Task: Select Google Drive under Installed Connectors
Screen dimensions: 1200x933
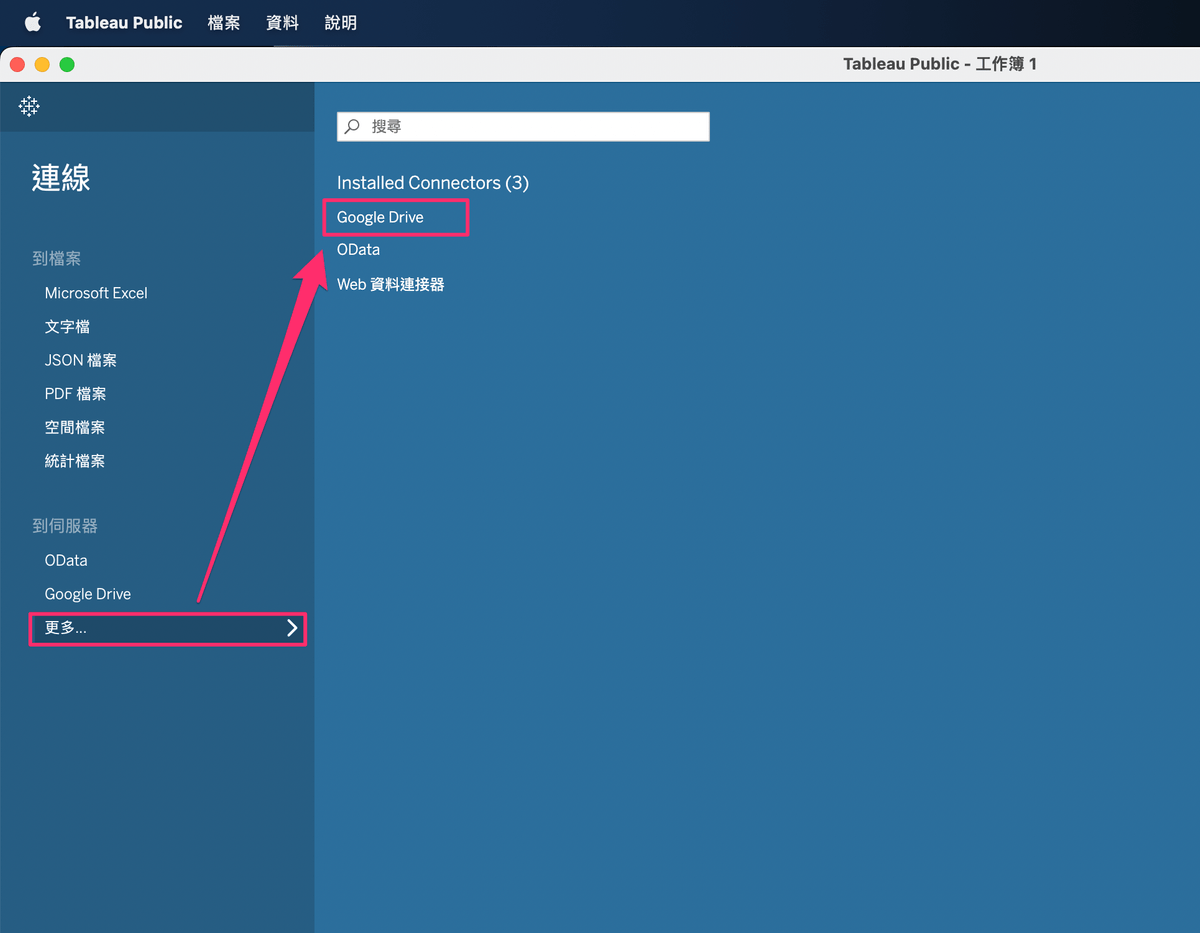Action: (x=380, y=217)
